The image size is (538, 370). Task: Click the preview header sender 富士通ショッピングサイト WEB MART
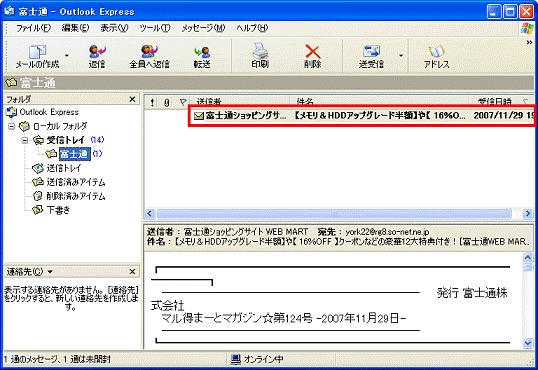click(246, 232)
